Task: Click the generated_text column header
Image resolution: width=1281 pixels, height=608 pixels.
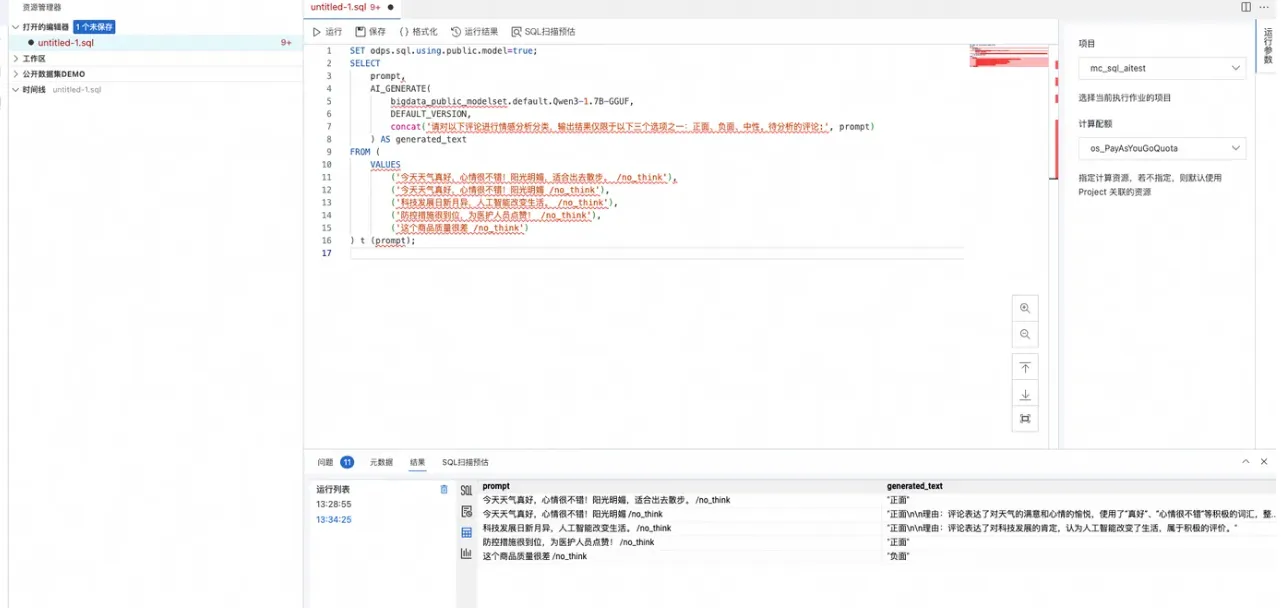Action: pos(914,486)
